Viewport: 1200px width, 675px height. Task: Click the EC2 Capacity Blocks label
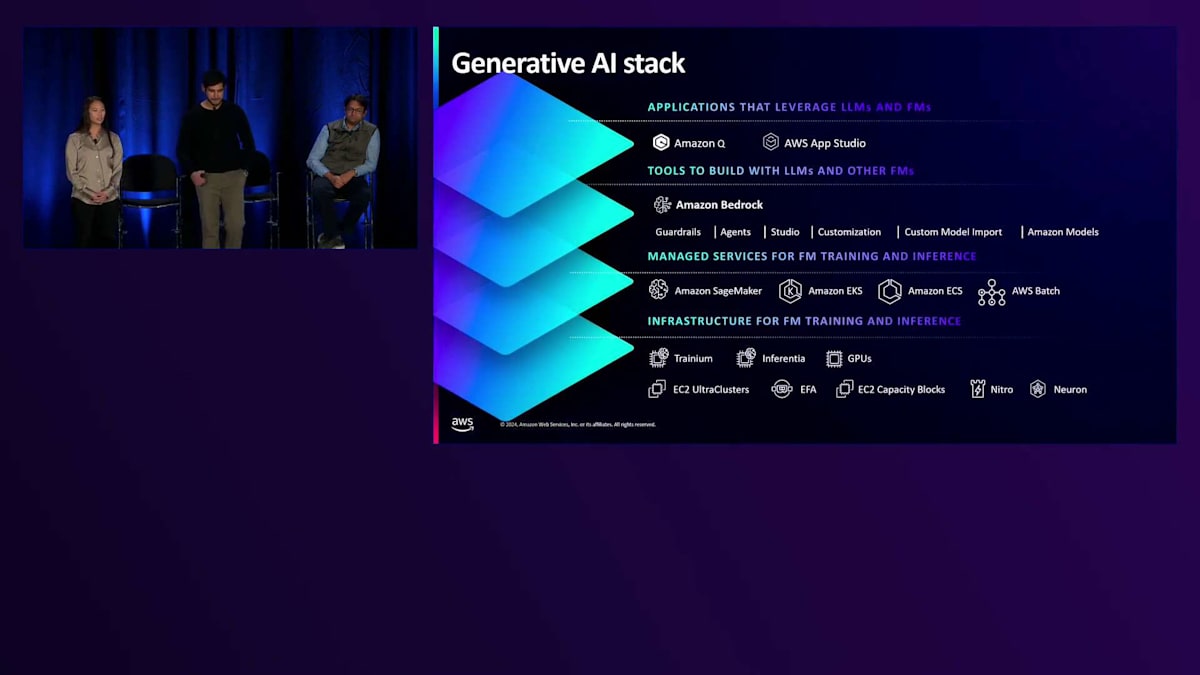click(x=902, y=389)
